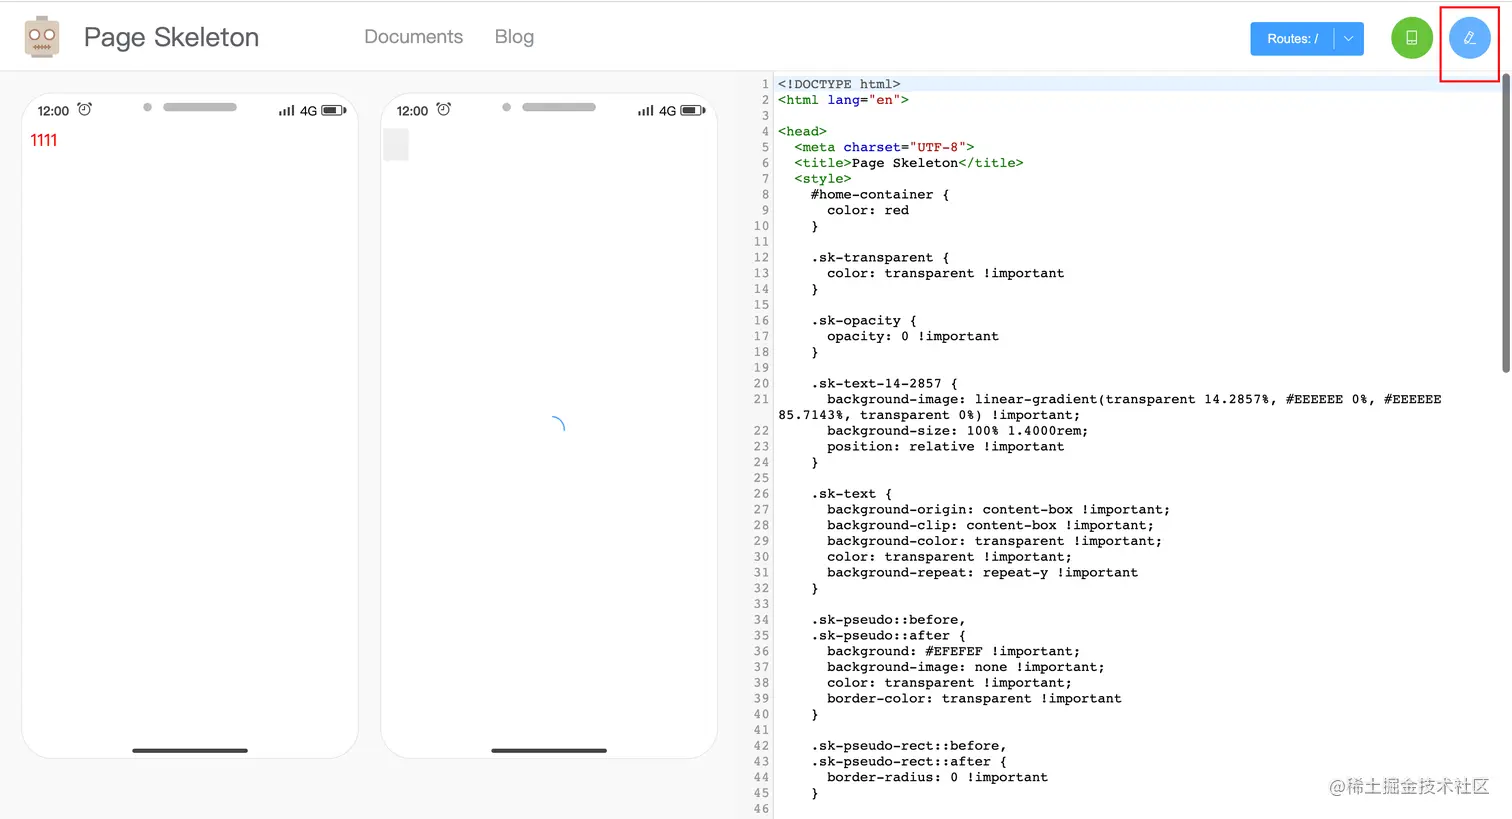Viewport: 1512px width, 819px height.
Task: Click the <title>Page Skeleton</title> code line
Action: (909, 163)
